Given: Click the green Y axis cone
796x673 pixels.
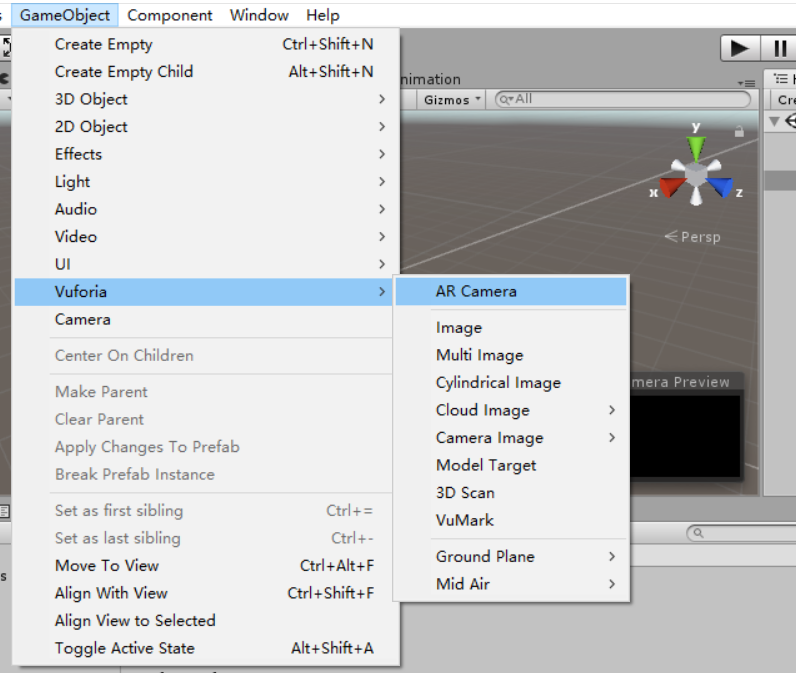Looking at the screenshot, I should click(696, 148).
